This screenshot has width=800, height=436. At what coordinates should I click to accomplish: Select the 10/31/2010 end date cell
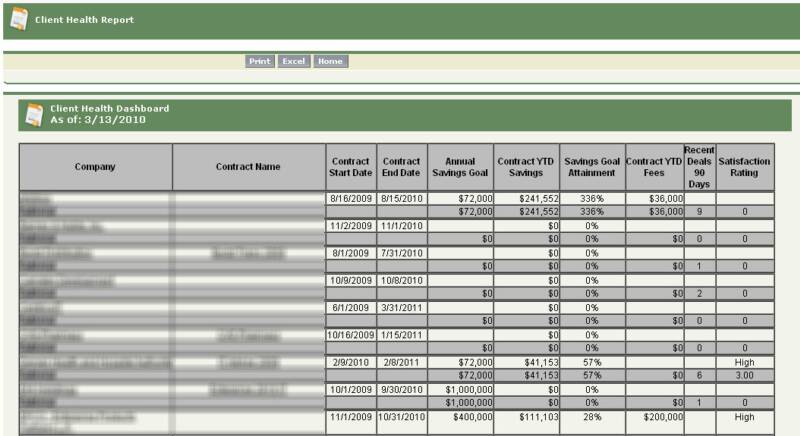pyautogui.click(x=402, y=423)
